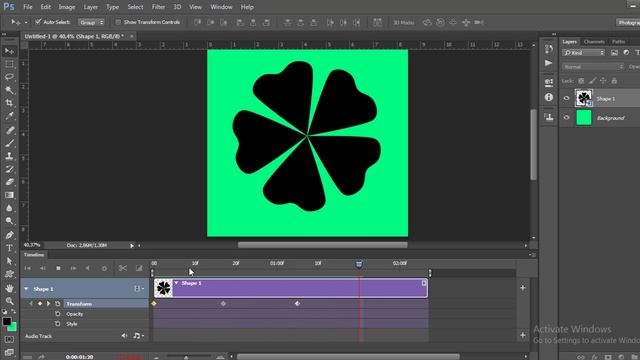Viewport: 640px width, 360px height.
Task: Open the Window menu
Action: [x=221, y=7]
